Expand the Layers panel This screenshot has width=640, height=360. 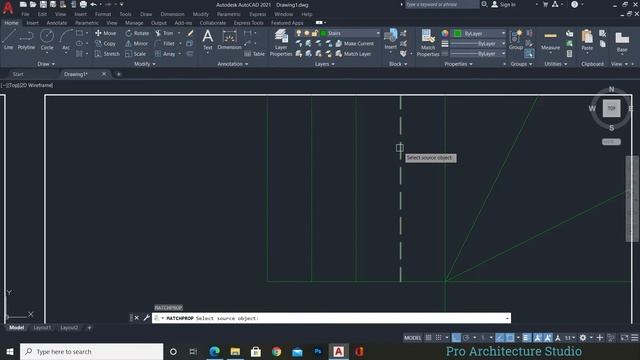324,64
